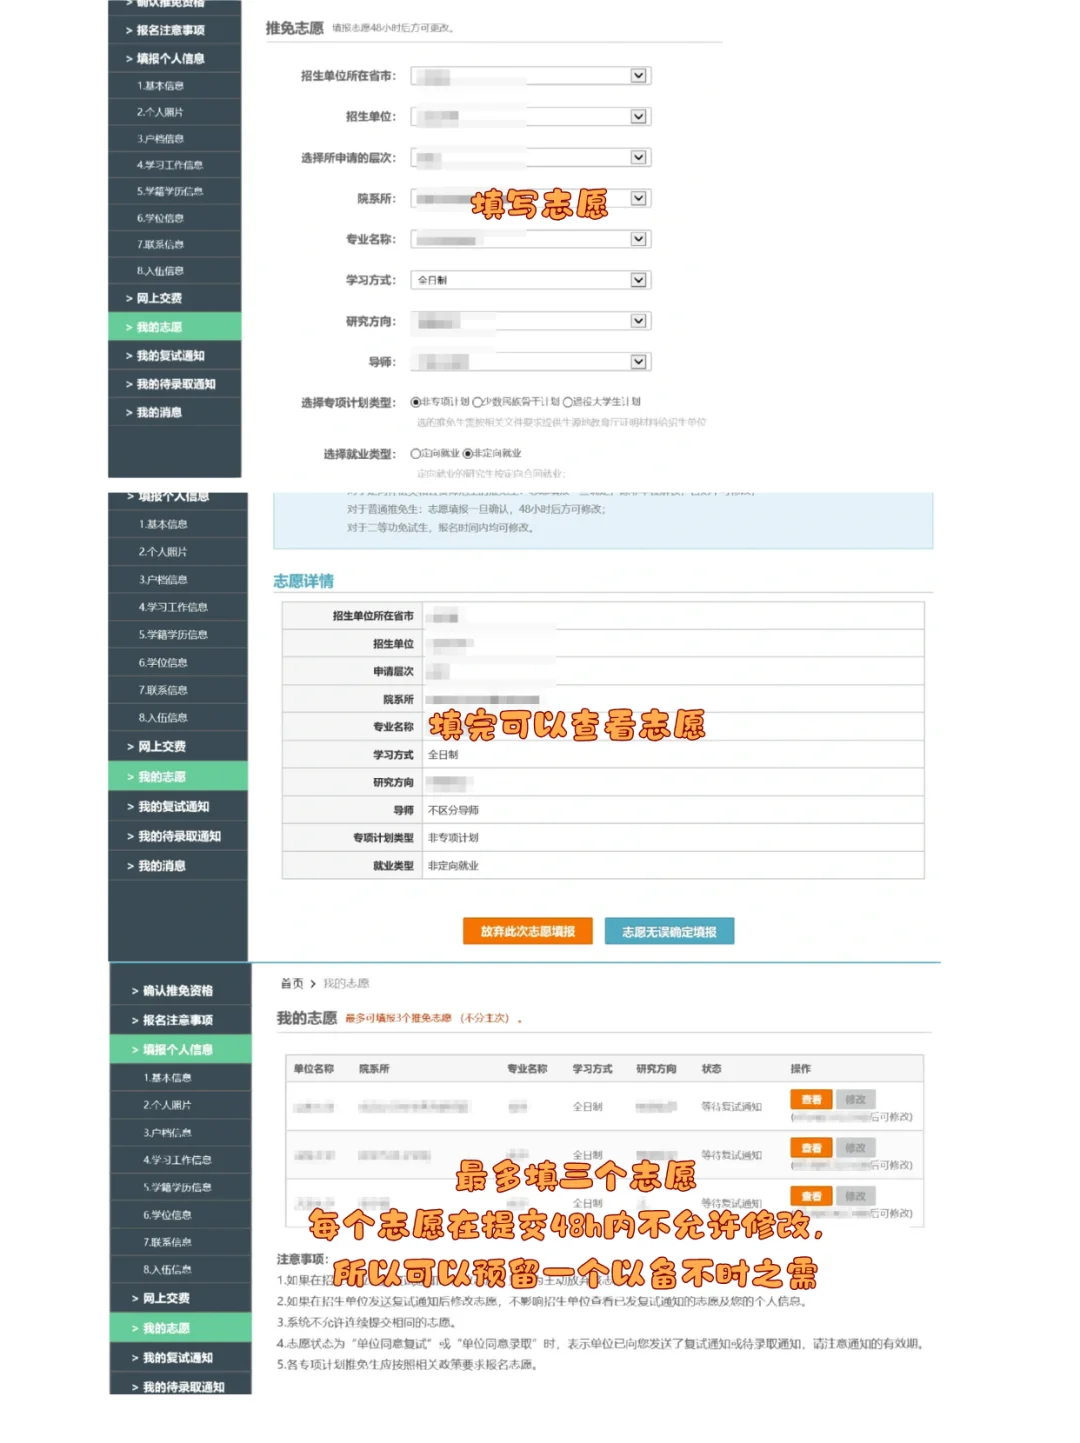打开「院系所」下拉选择框
The height and width of the screenshot is (1443, 1080).
click(637, 198)
